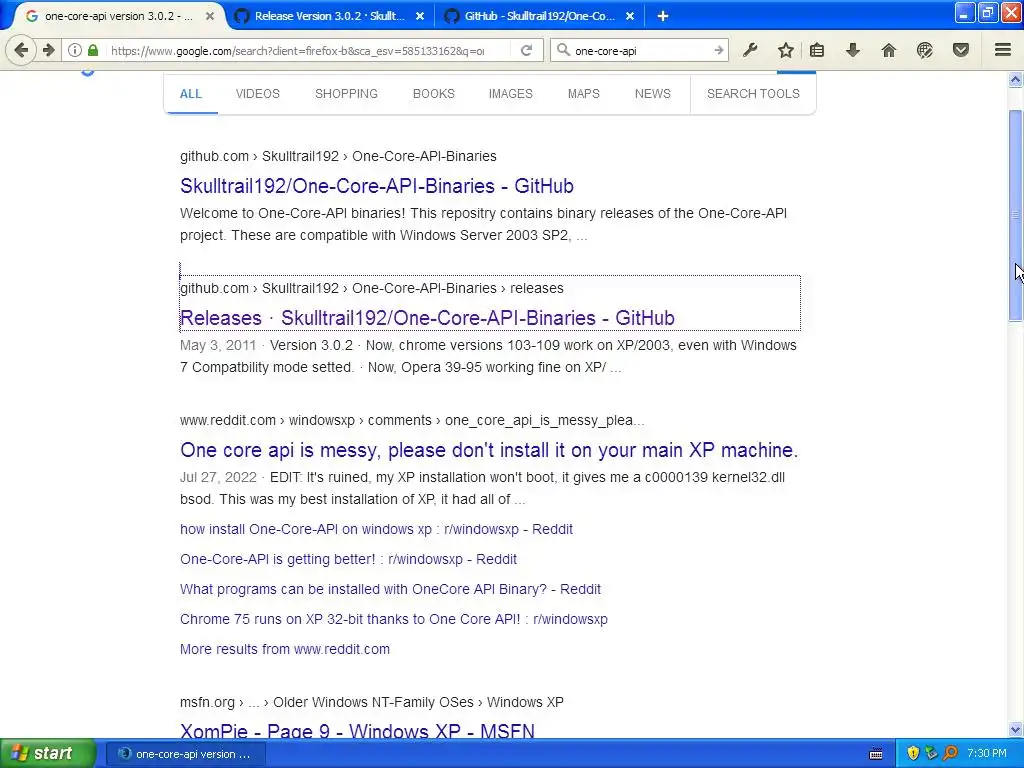Open 'What programs can be installed' Reddit link
This screenshot has width=1024, height=768.
(x=390, y=590)
